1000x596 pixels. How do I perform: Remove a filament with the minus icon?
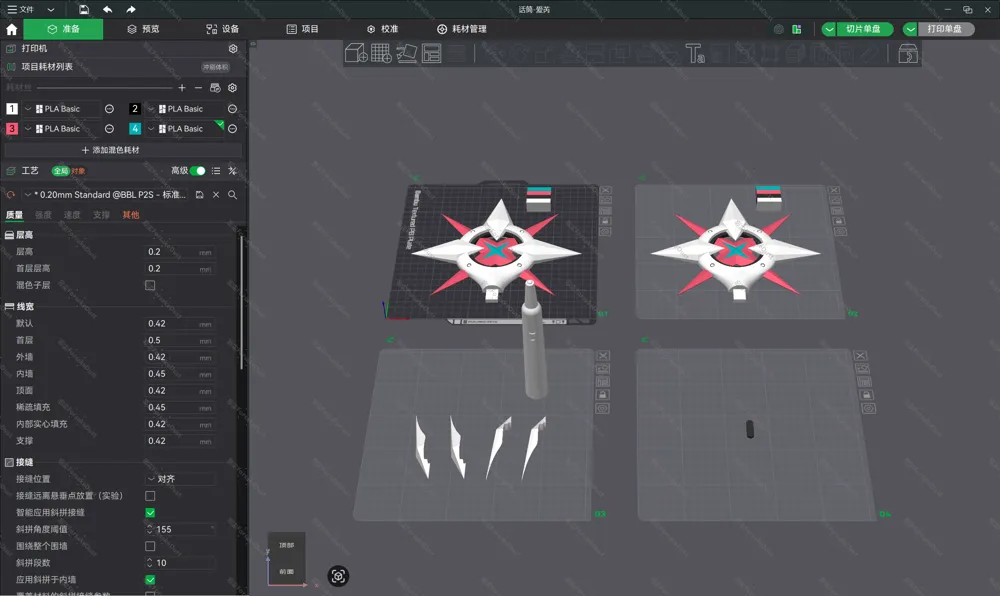[x=198, y=87]
